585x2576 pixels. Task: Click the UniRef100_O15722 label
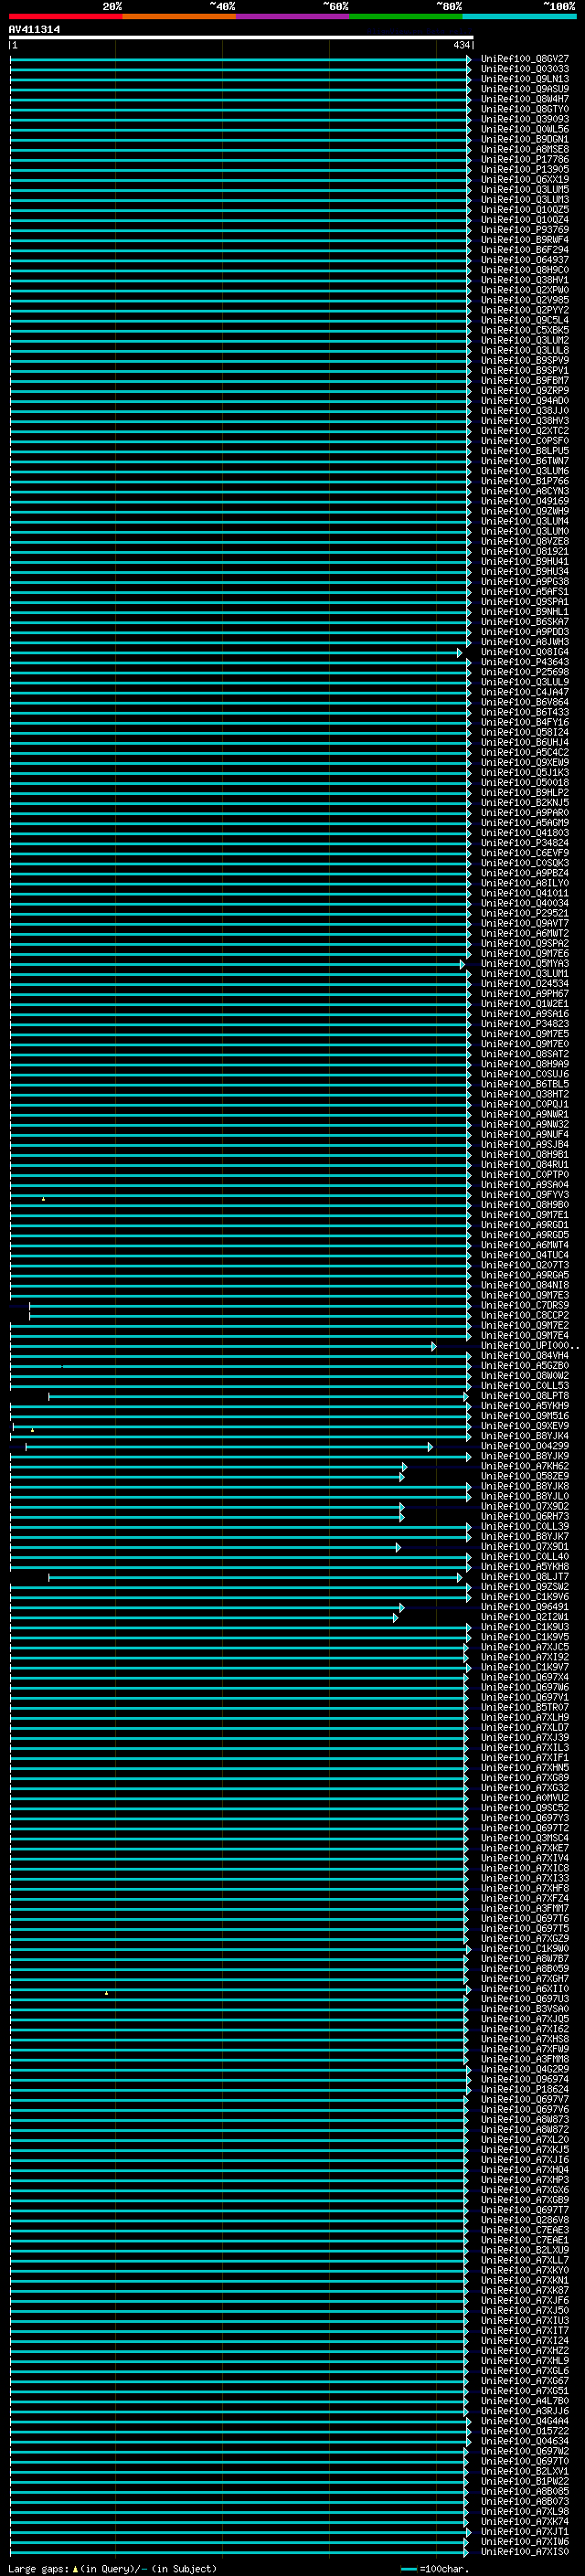(525, 2431)
